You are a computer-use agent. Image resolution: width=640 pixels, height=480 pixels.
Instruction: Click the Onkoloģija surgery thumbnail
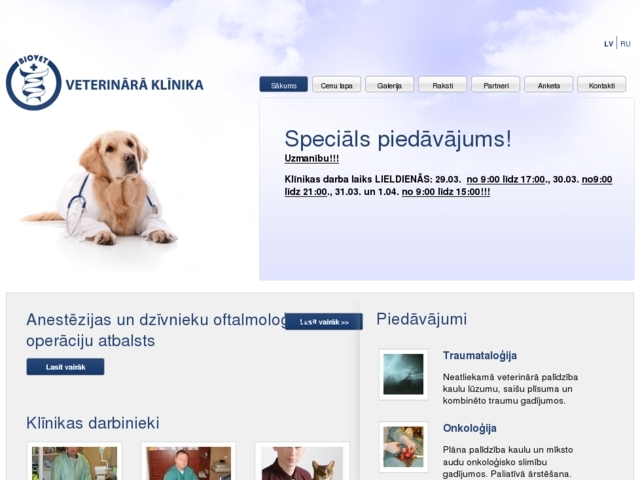(x=404, y=447)
